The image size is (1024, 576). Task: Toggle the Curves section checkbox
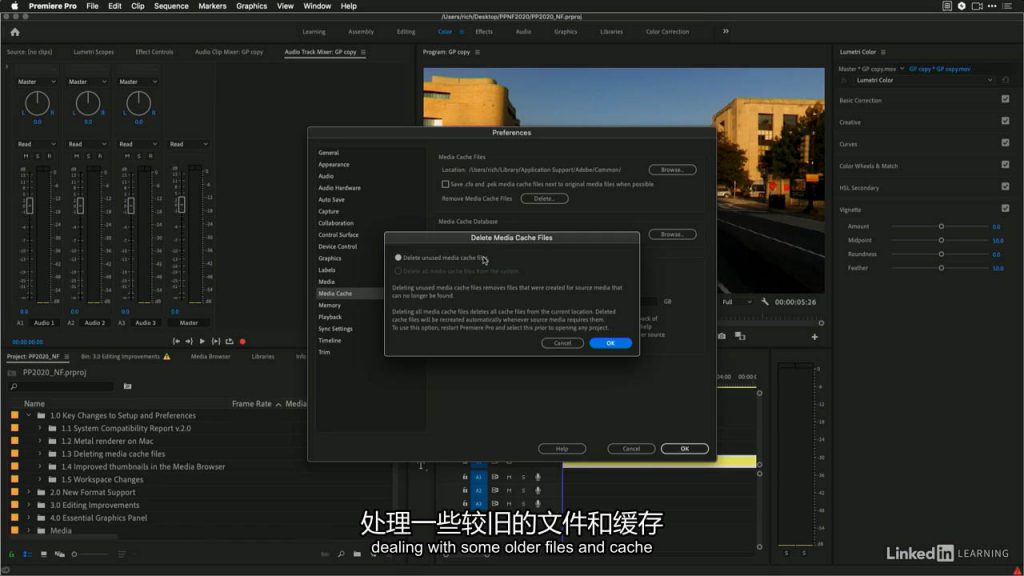pyautogui.click(x=1005, y=143)
